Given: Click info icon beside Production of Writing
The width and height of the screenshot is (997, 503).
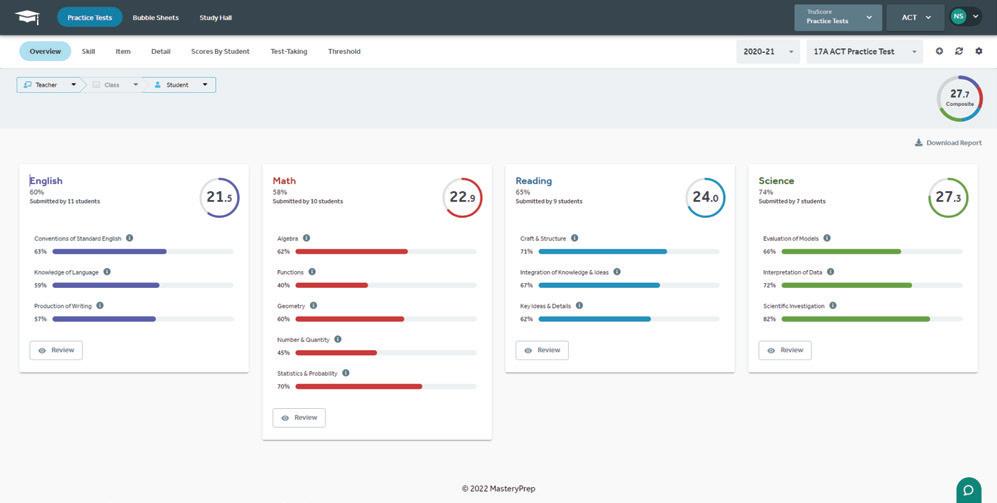Looking at the screenshot, I should [x=100, y=305].
